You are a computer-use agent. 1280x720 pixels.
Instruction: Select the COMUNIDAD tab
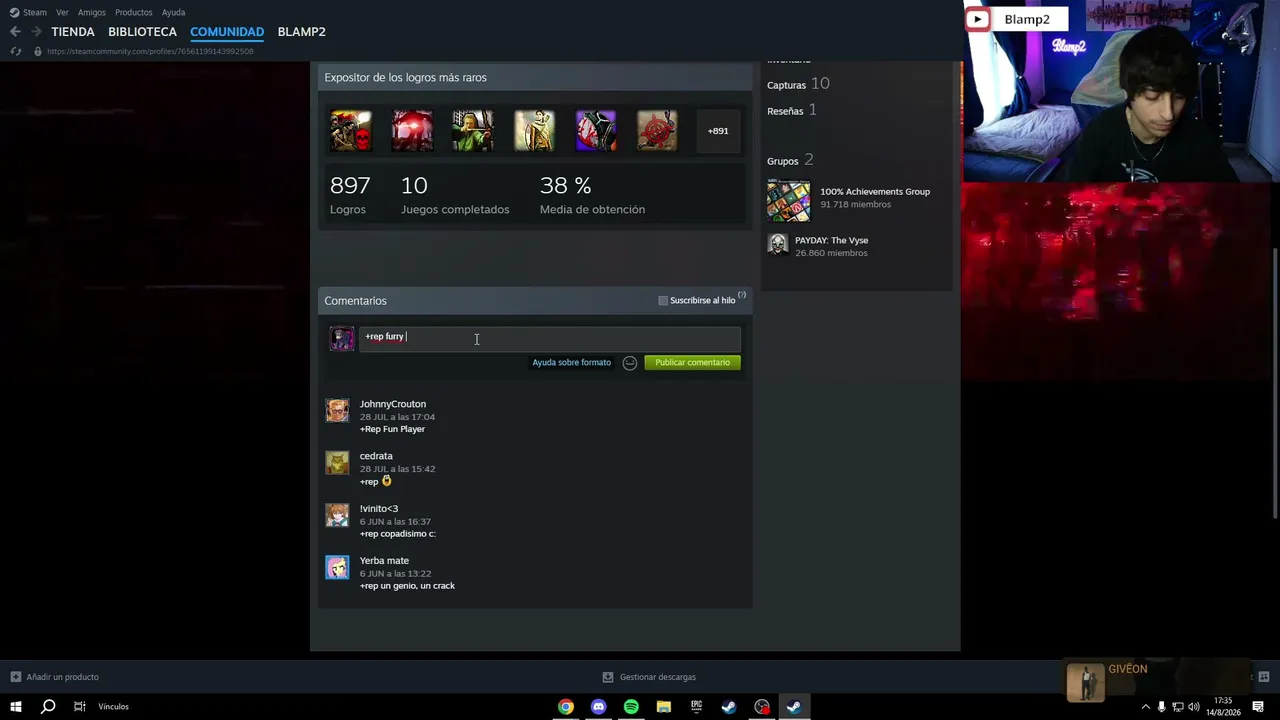227,32
